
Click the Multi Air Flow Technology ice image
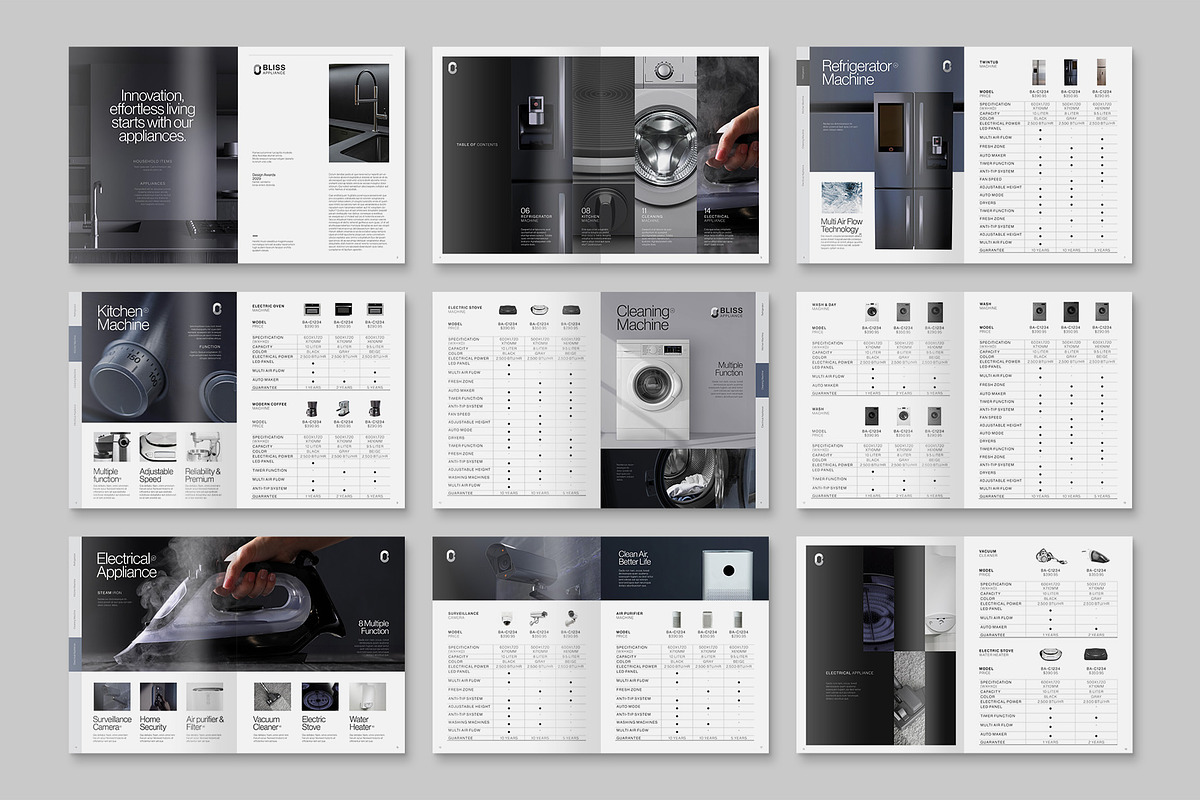click(x=840, y=197)
